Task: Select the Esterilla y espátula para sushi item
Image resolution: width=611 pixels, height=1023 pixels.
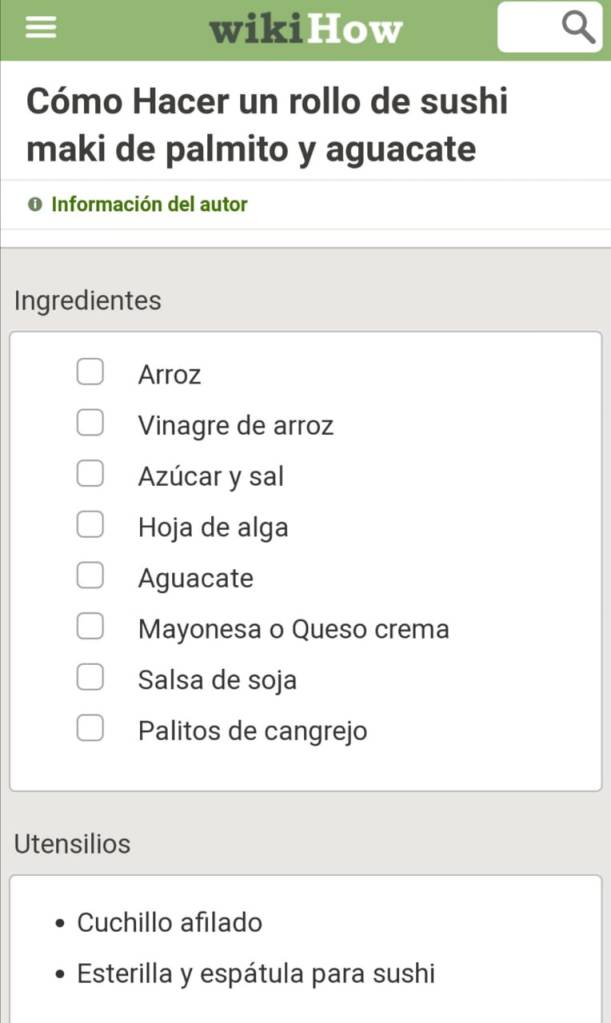Action: (256, 974)
